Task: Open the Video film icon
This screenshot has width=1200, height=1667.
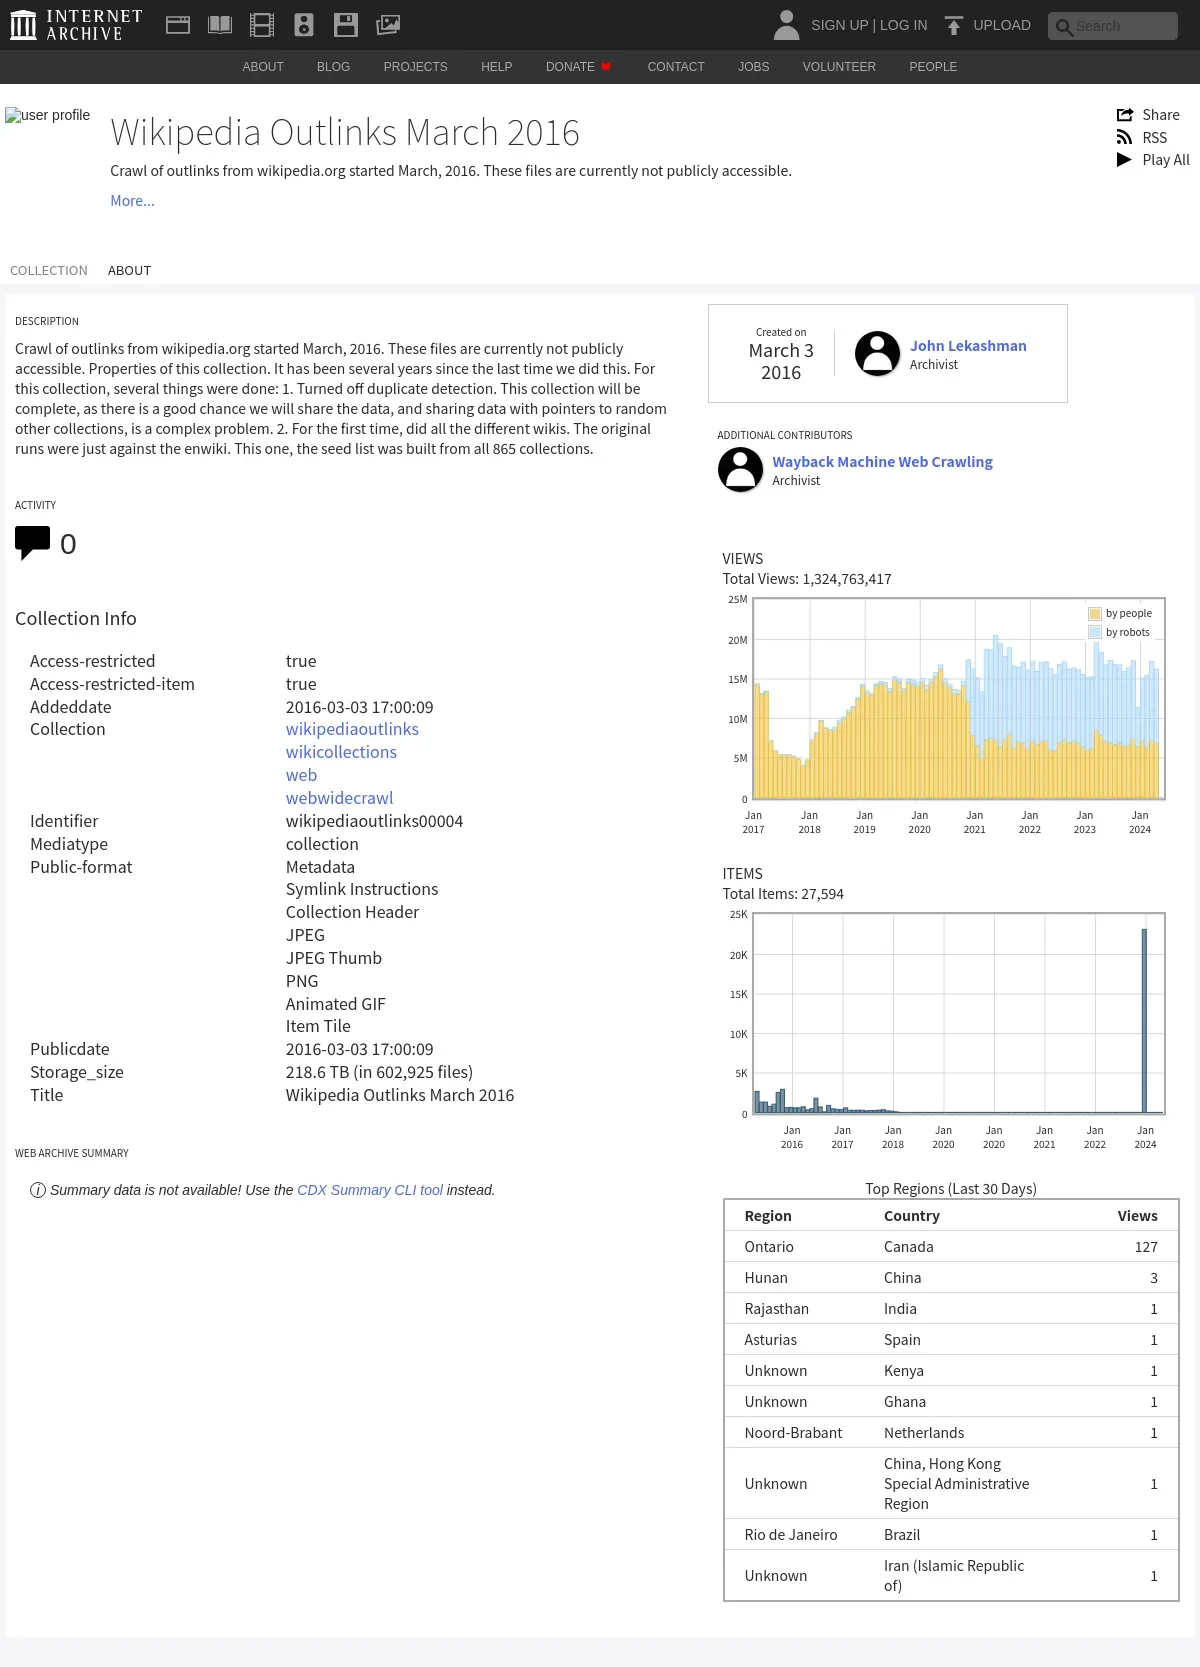Action: (x=262, y=25)
